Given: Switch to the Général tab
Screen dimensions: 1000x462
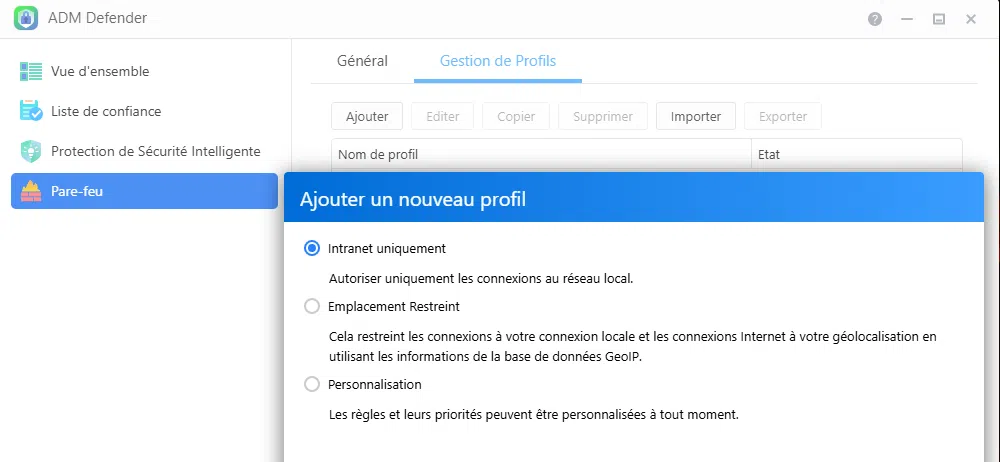Looking at the screenshot, I should point(362,61).
